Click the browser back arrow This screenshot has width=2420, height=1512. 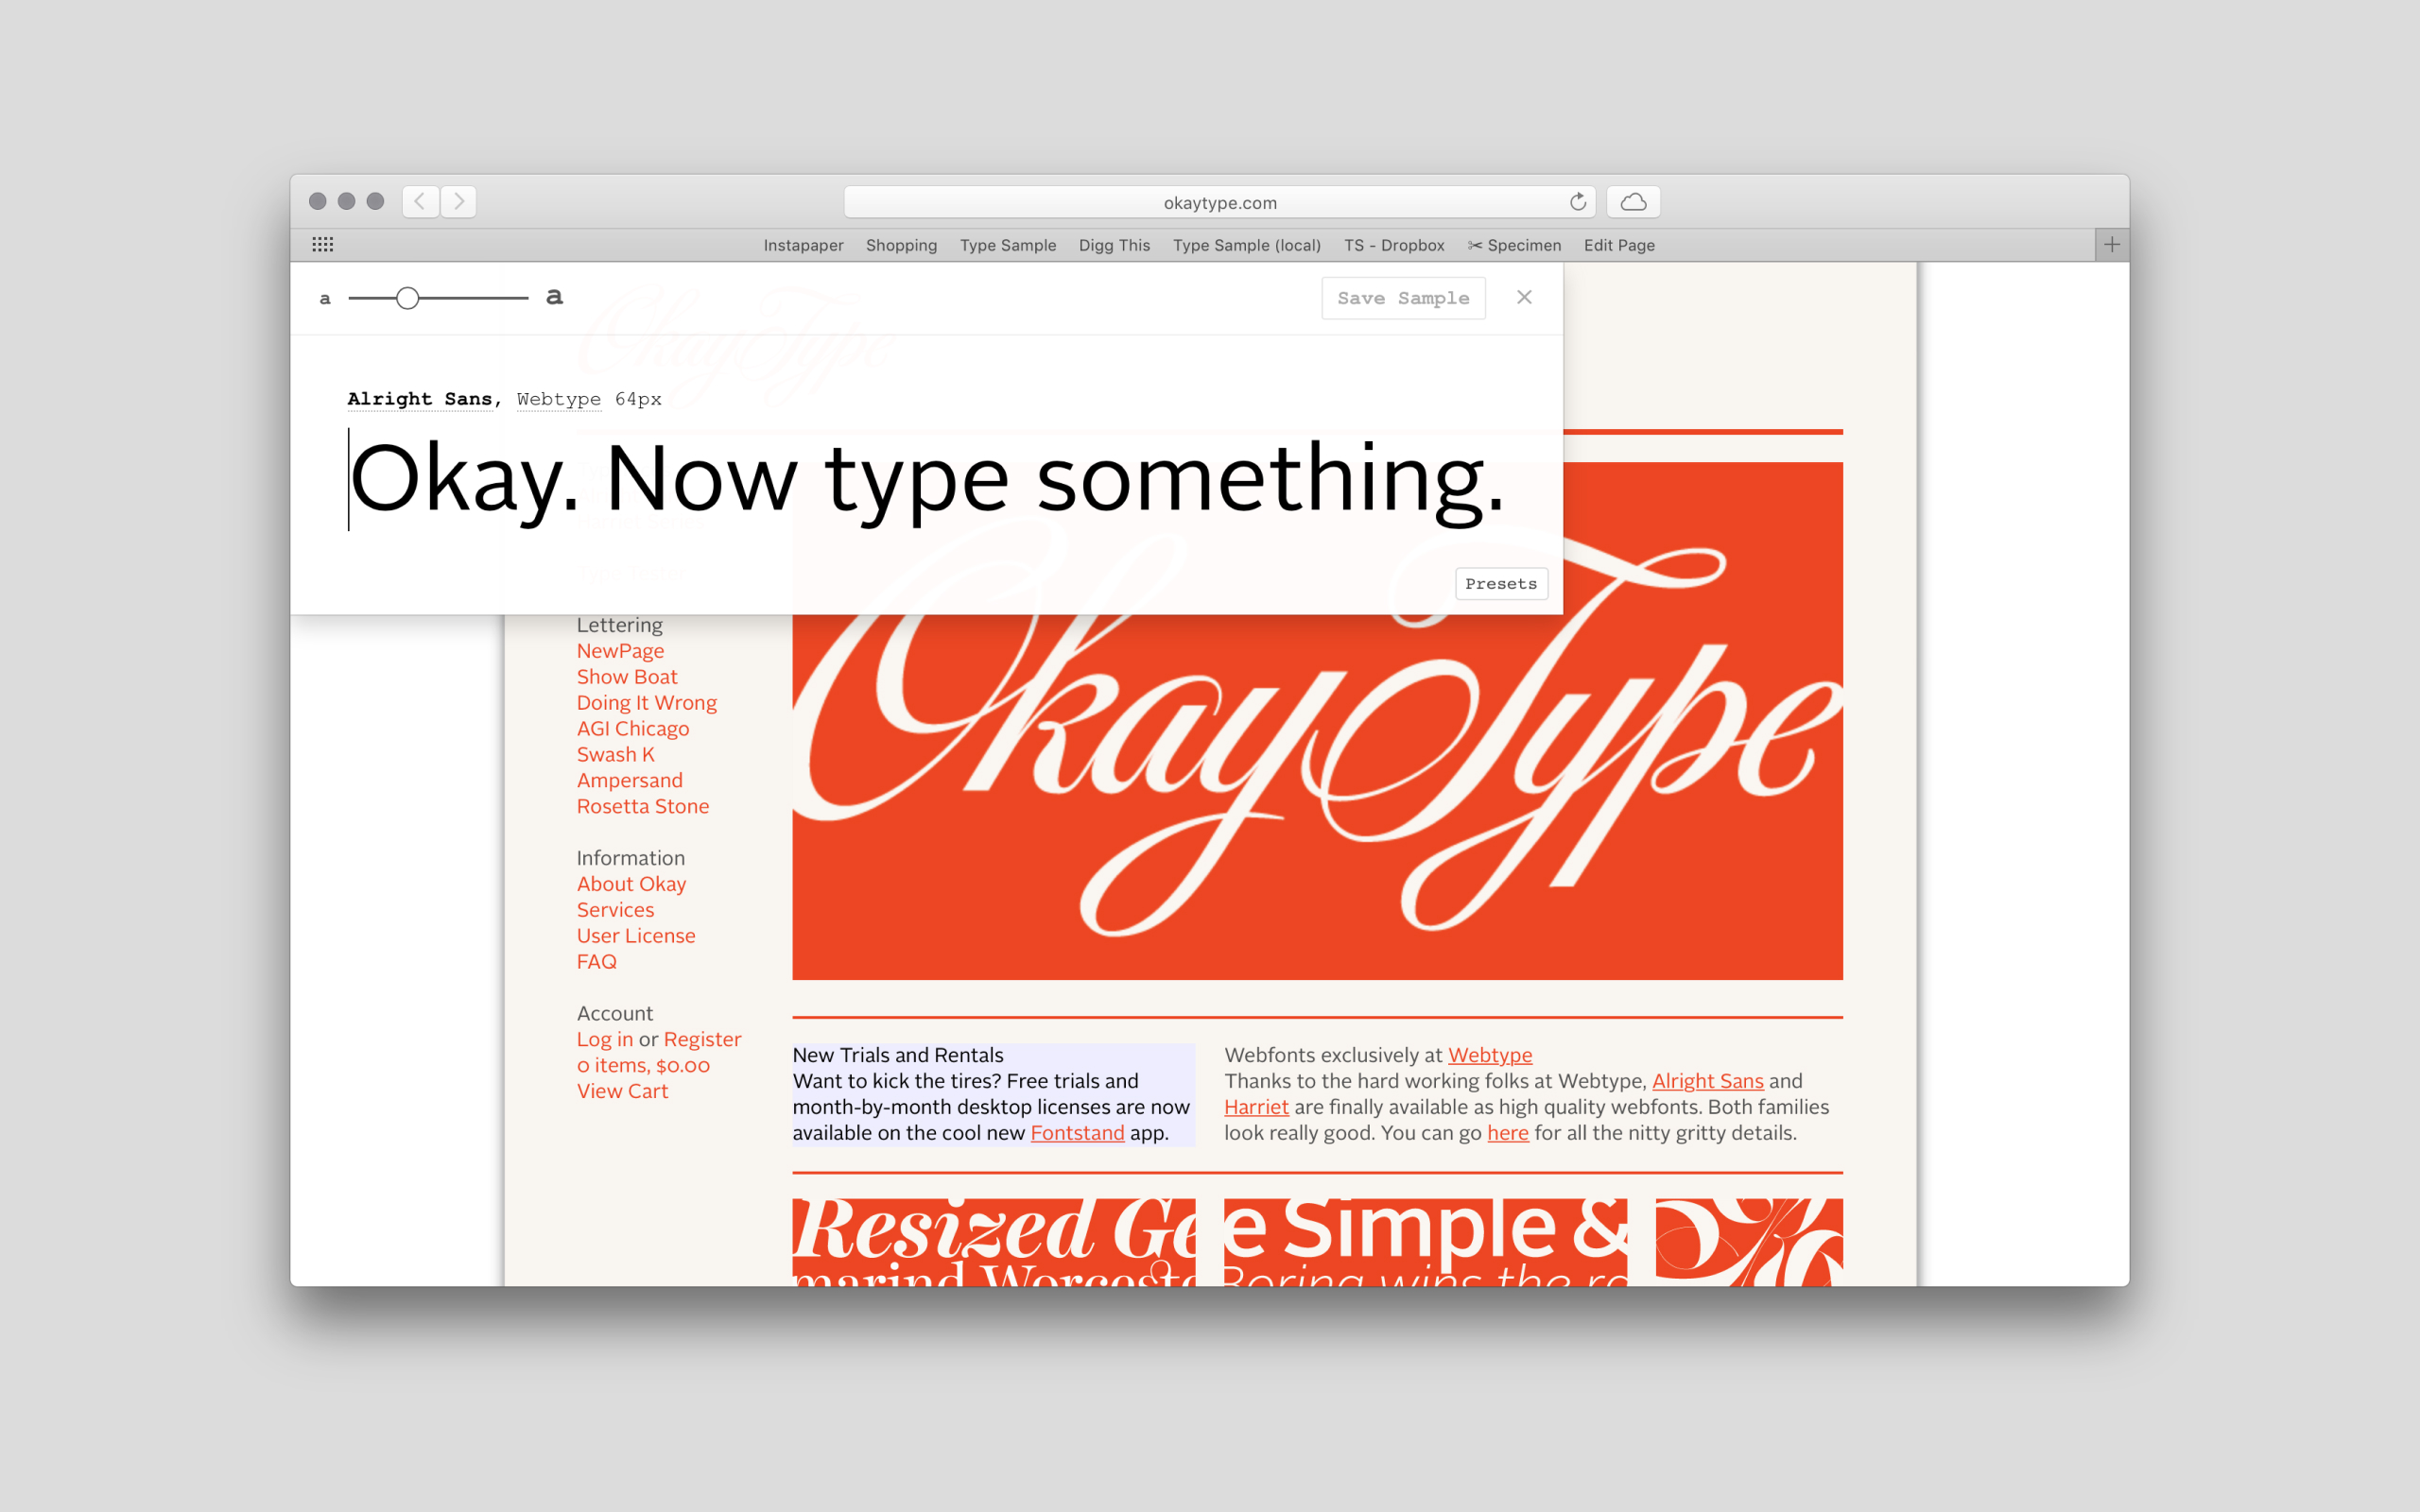pos(420,201)
